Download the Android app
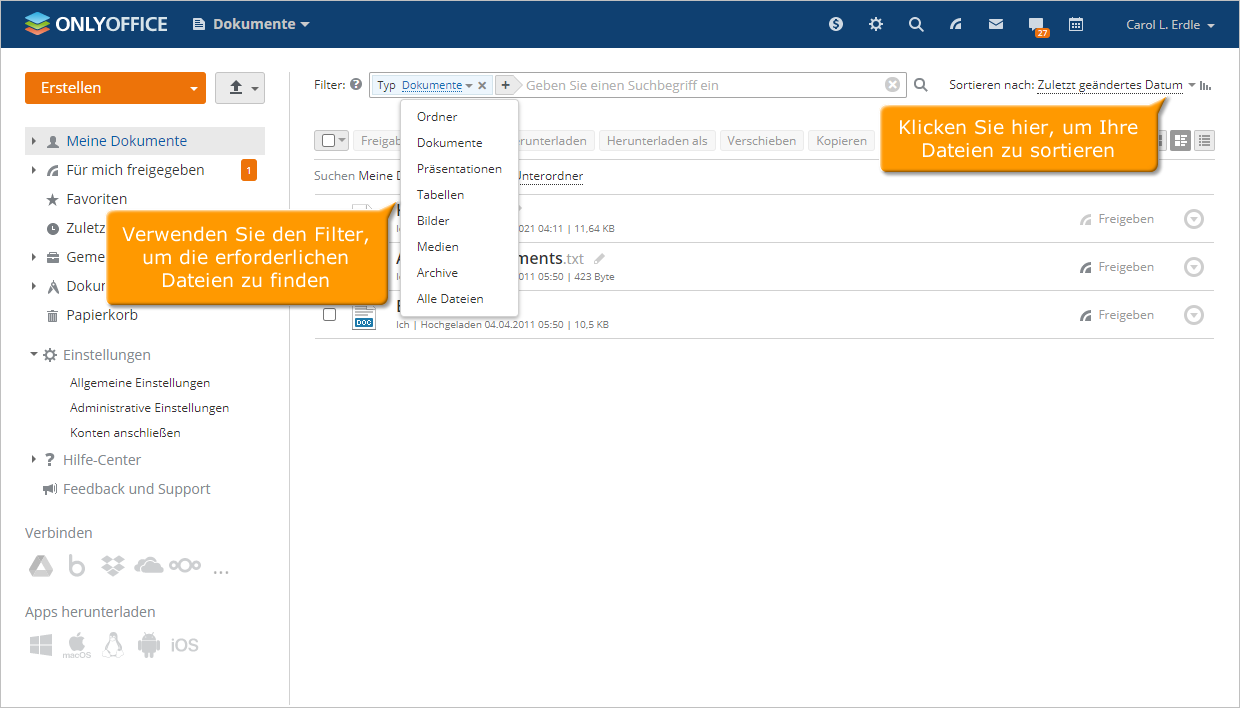The image size is (1240, 708). 149,646
